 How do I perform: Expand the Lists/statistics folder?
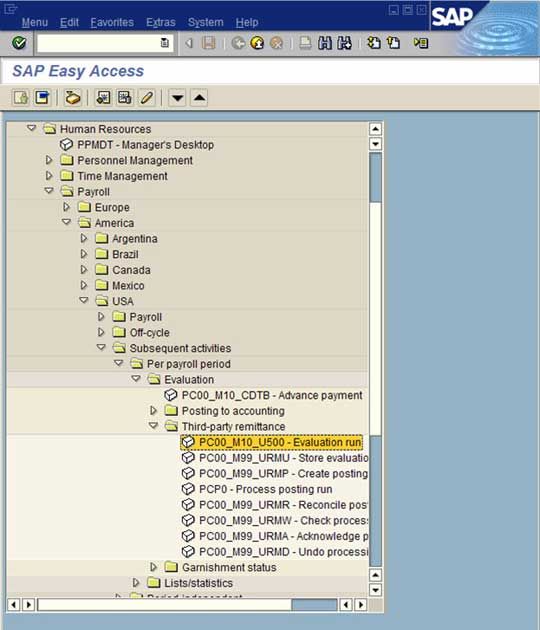136,583
